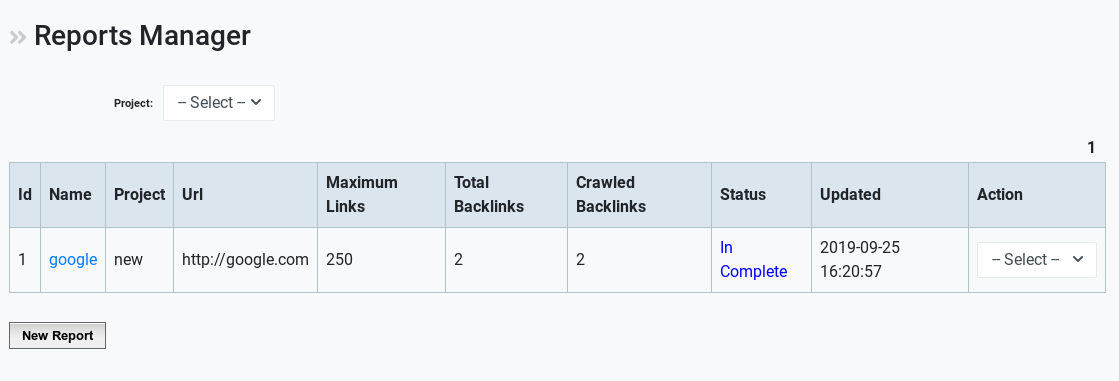Image resolution: width=1119 pixels, height=381 pixels.
Task: Click the chevron arrow in Action dropdown
Action: (1078, 259)
